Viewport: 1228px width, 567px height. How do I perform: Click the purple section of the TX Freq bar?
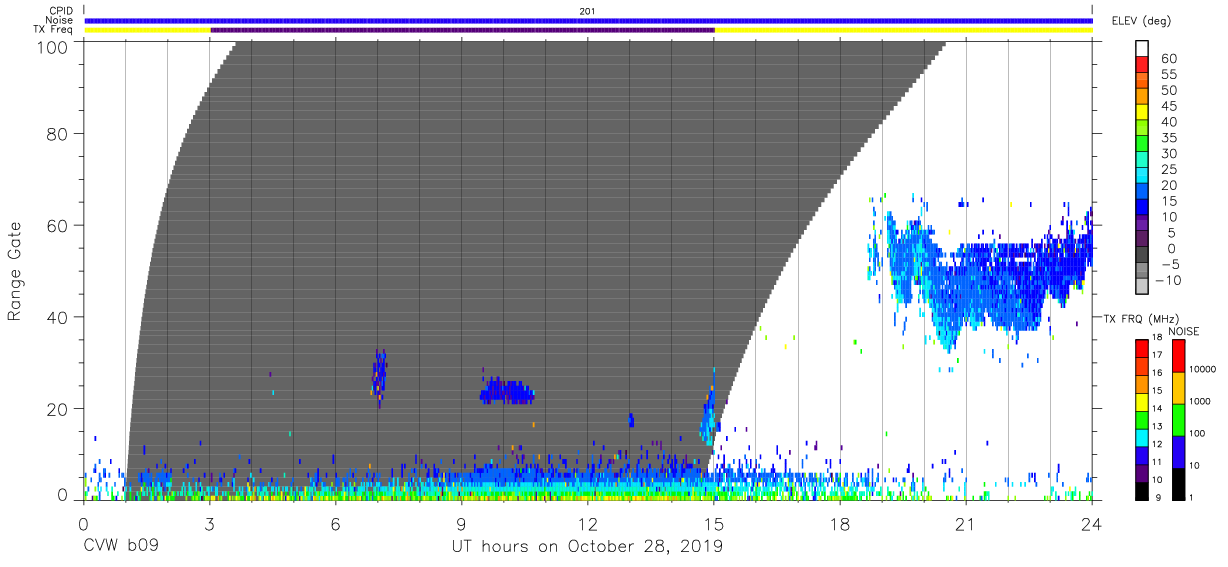point(462,30)
